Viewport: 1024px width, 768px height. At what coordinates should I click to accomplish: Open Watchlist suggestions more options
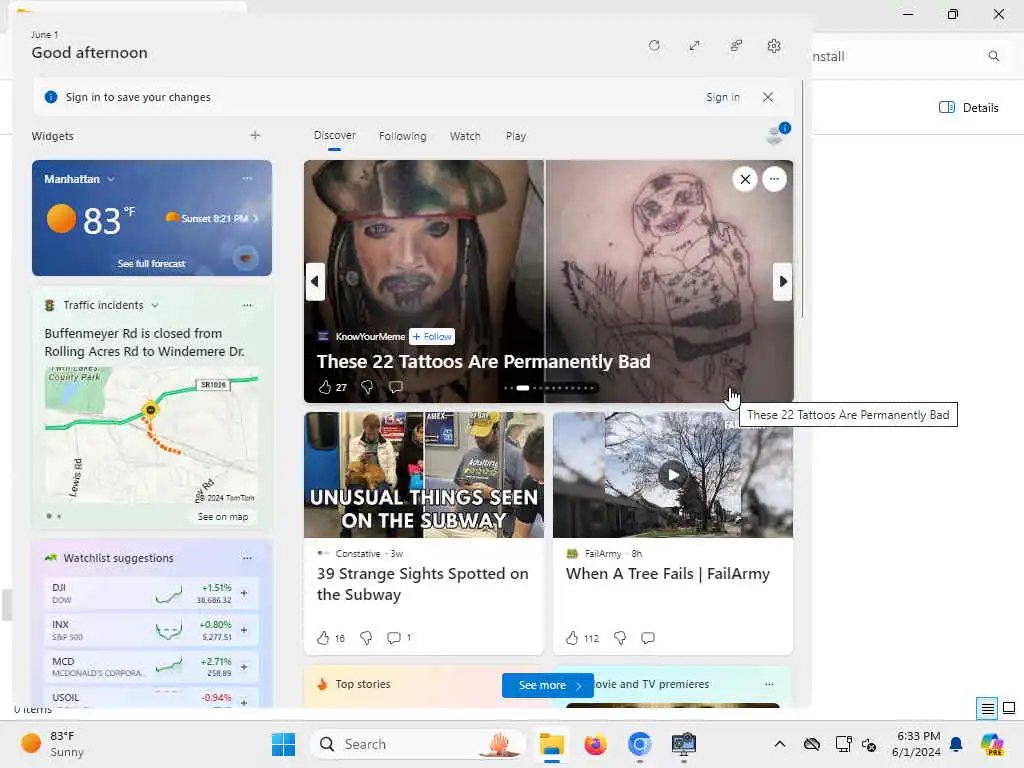(247, 558)
